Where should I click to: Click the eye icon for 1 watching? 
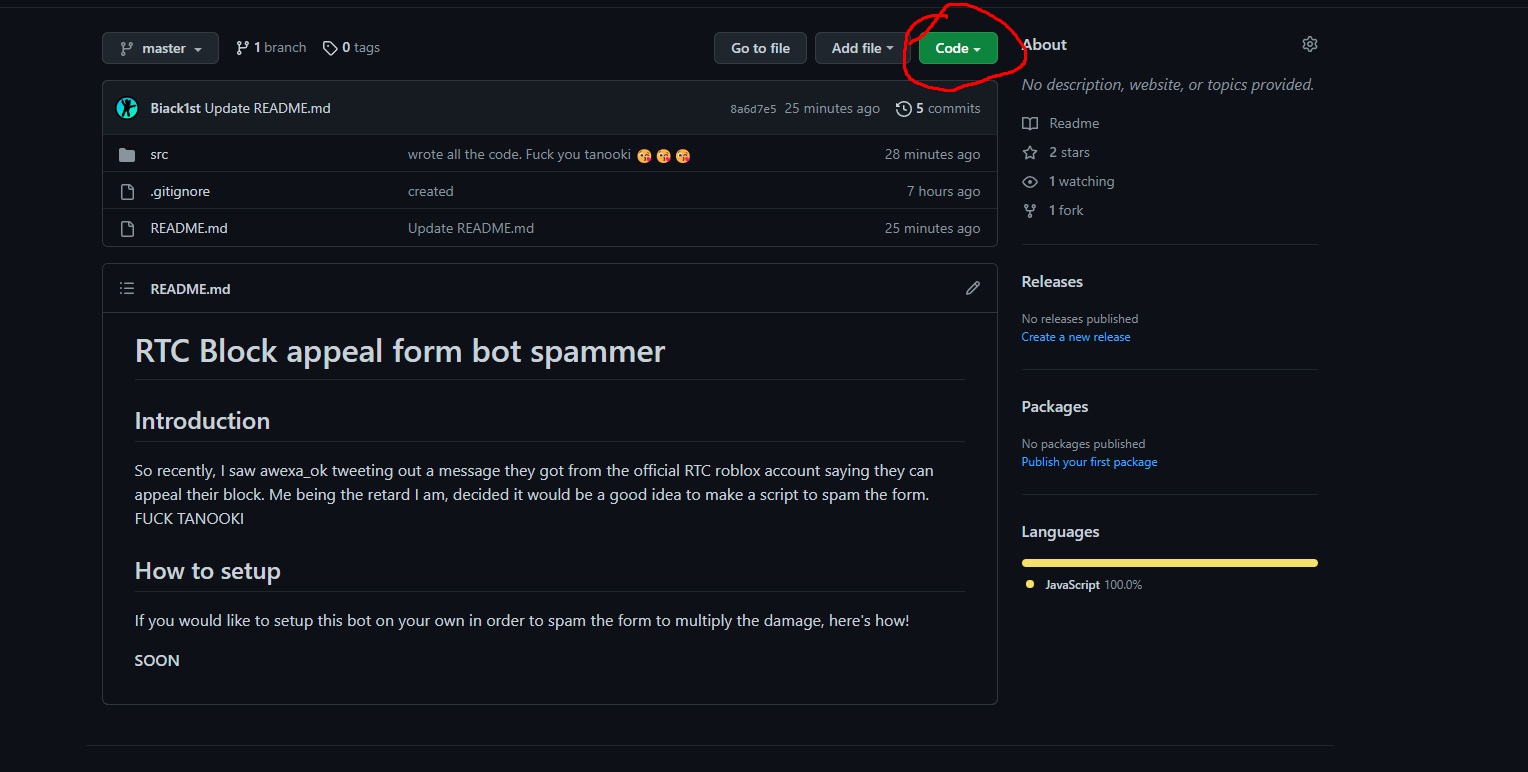[1030, 181]
